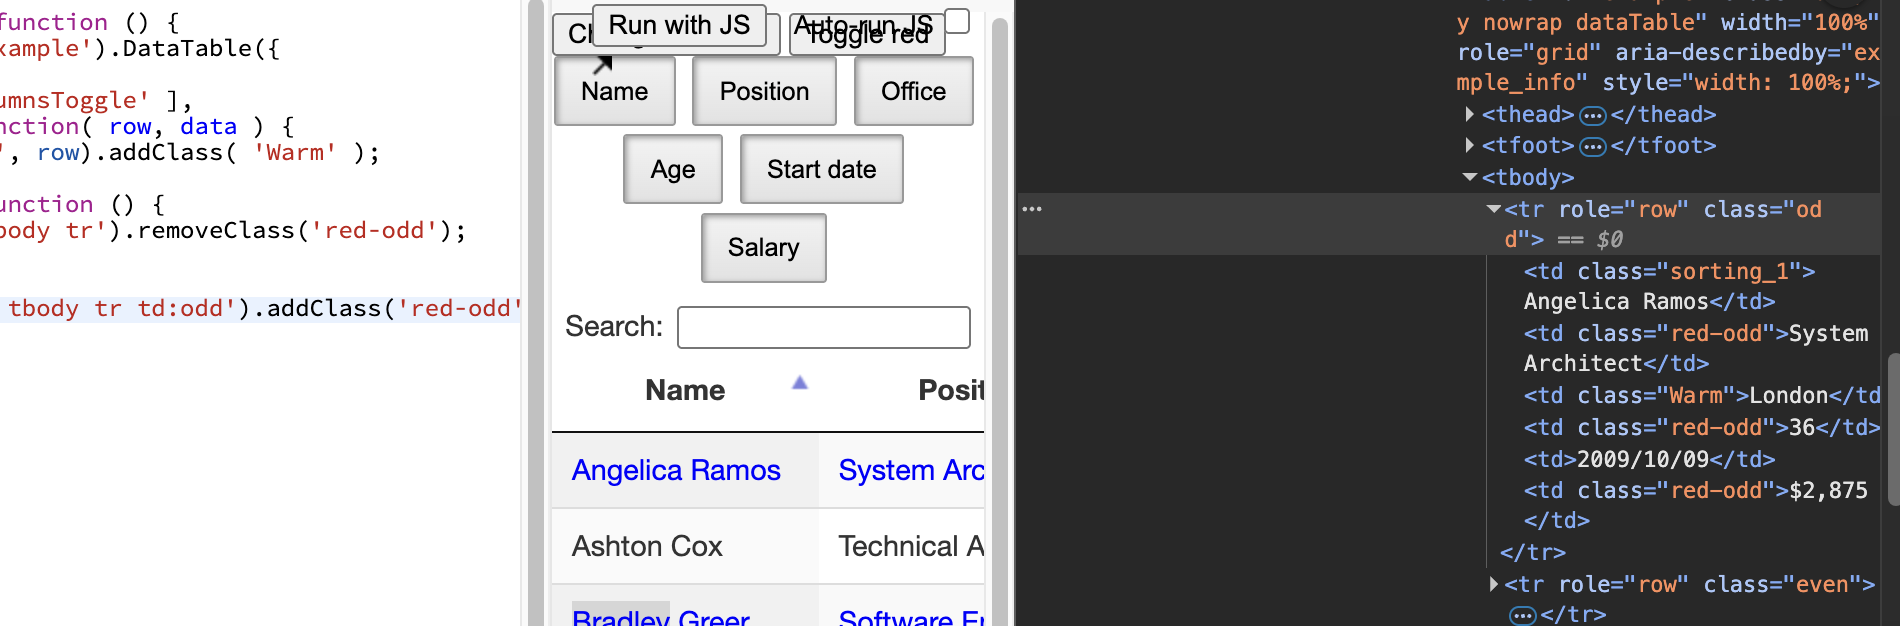Toggle Name column visibility button
Viewport: 1900px width, 626px height.
click(x=614, y=91)
